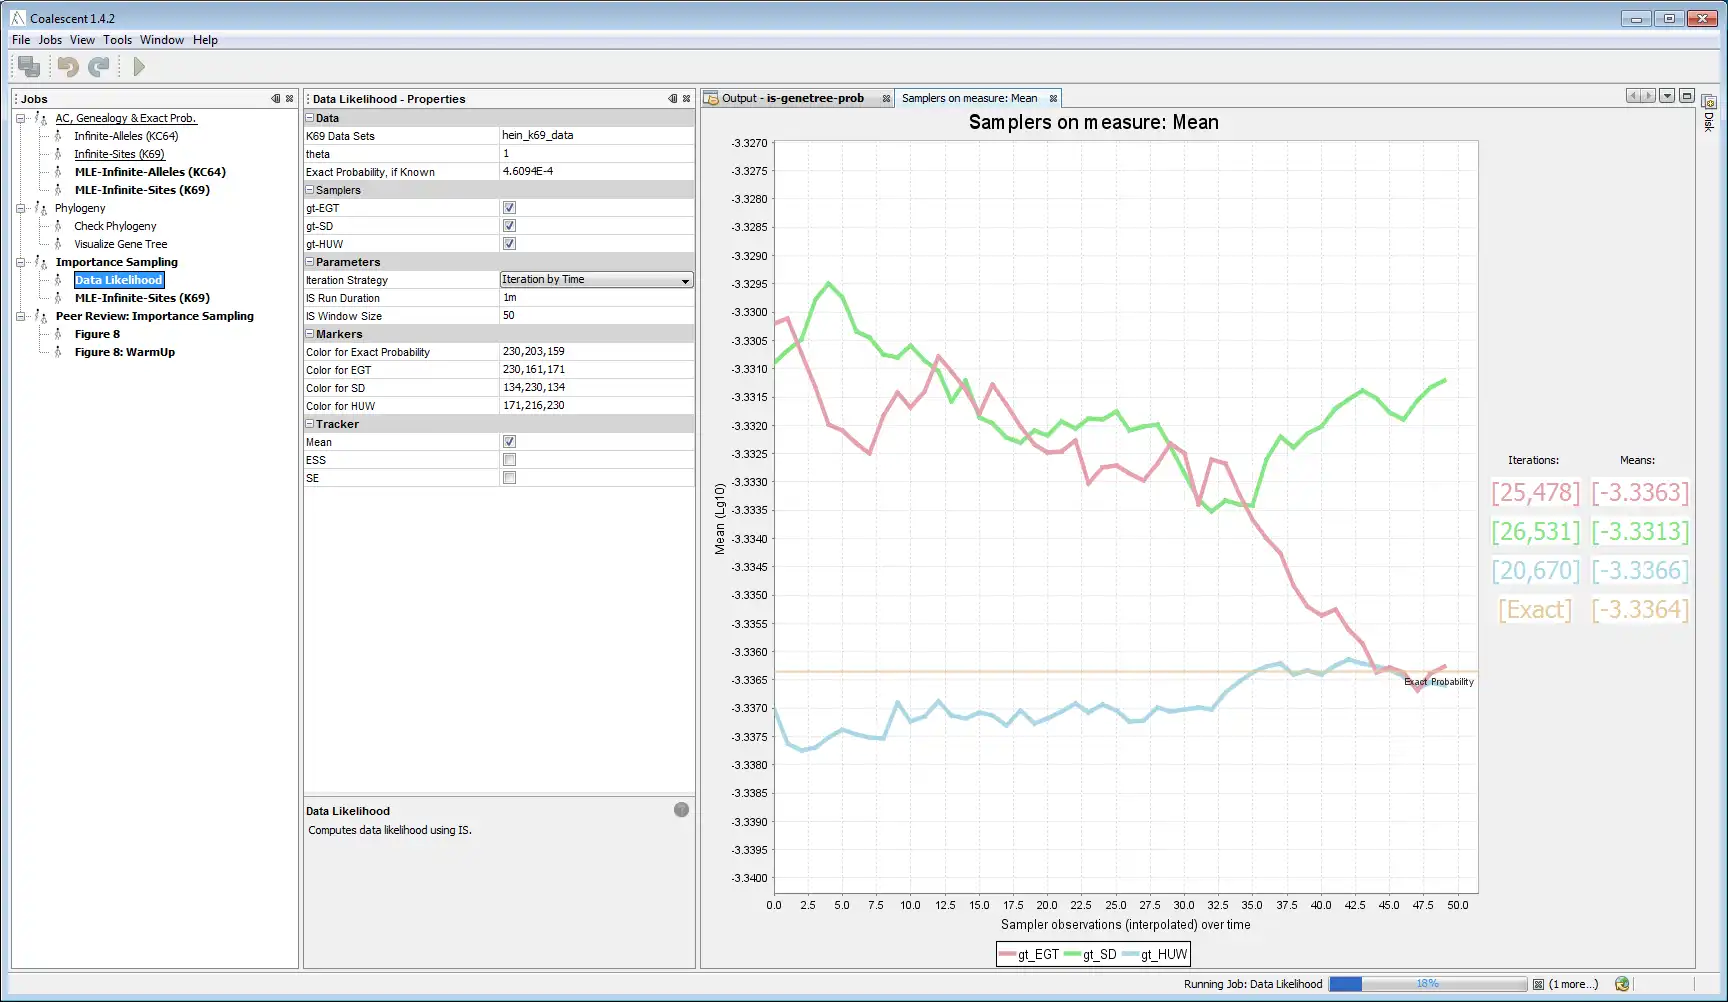Collapse the Markers property section
1728x1002 pixels.
click(x=310, y=334)
